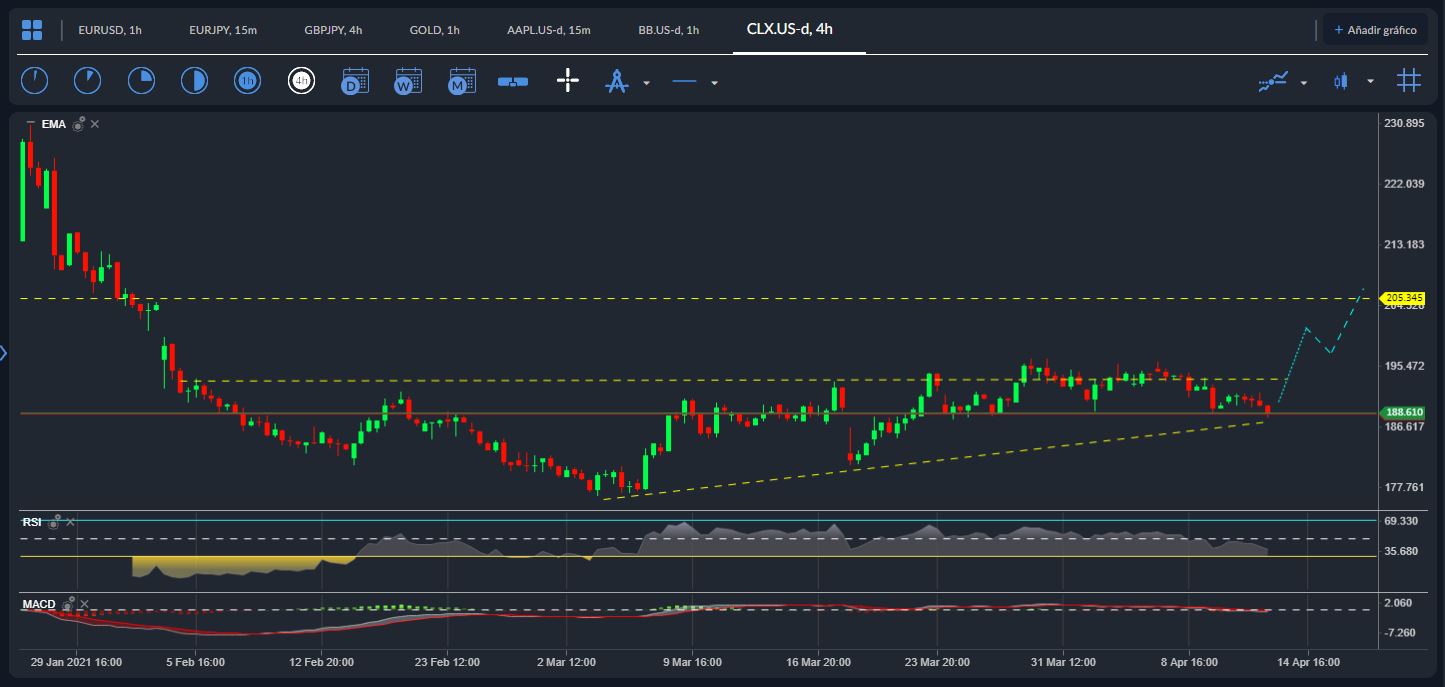Screen dimensions: 1445x687
Task: Toggle the price ruler measurement tool
Action: [513, 82]
